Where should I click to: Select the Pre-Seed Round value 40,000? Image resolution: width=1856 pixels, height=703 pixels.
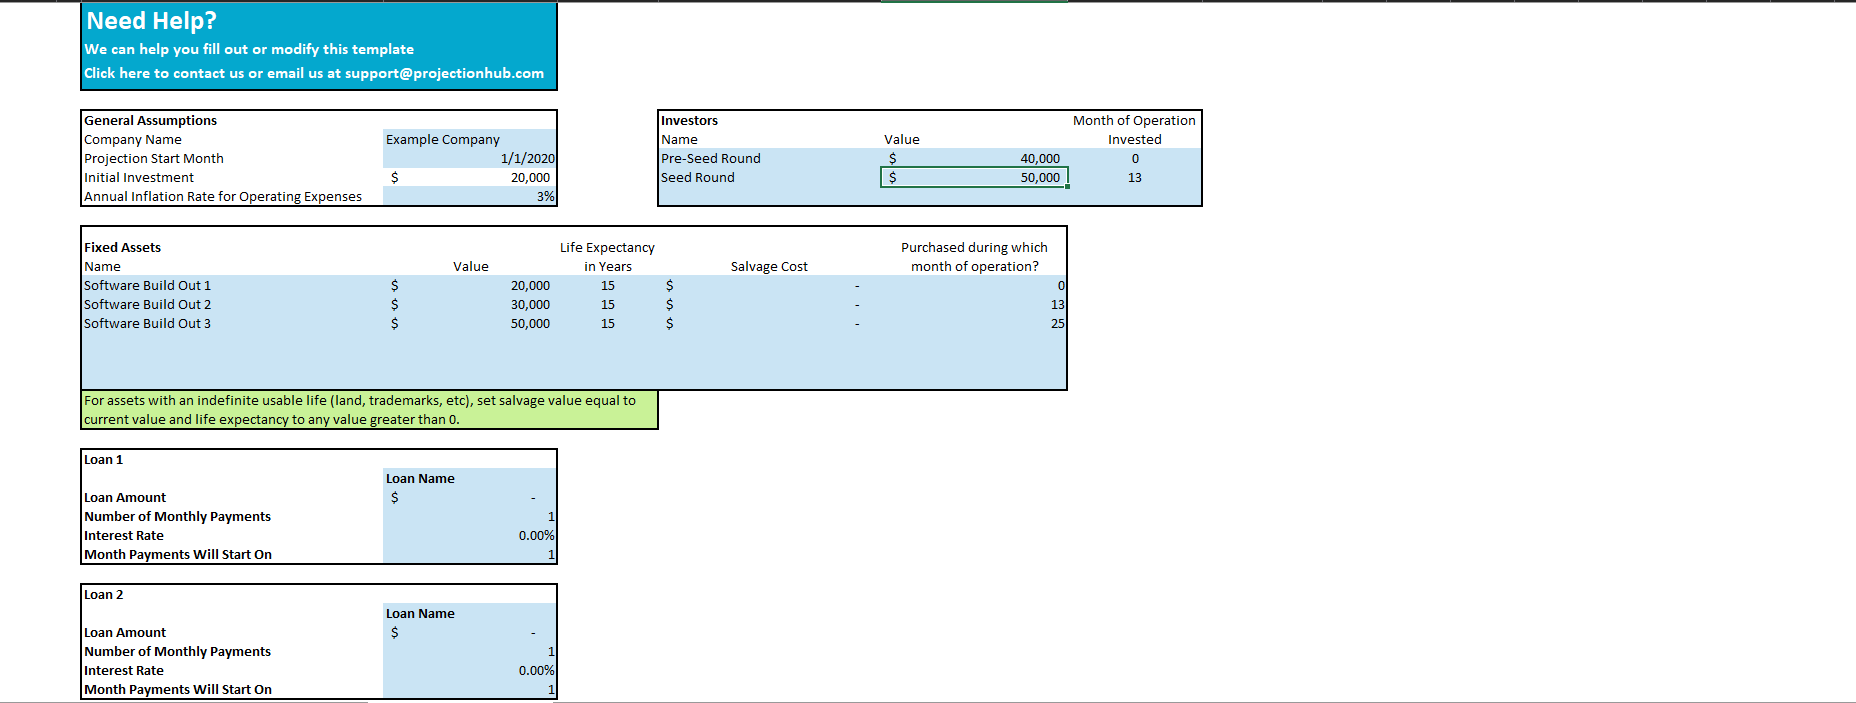(974, 158)
